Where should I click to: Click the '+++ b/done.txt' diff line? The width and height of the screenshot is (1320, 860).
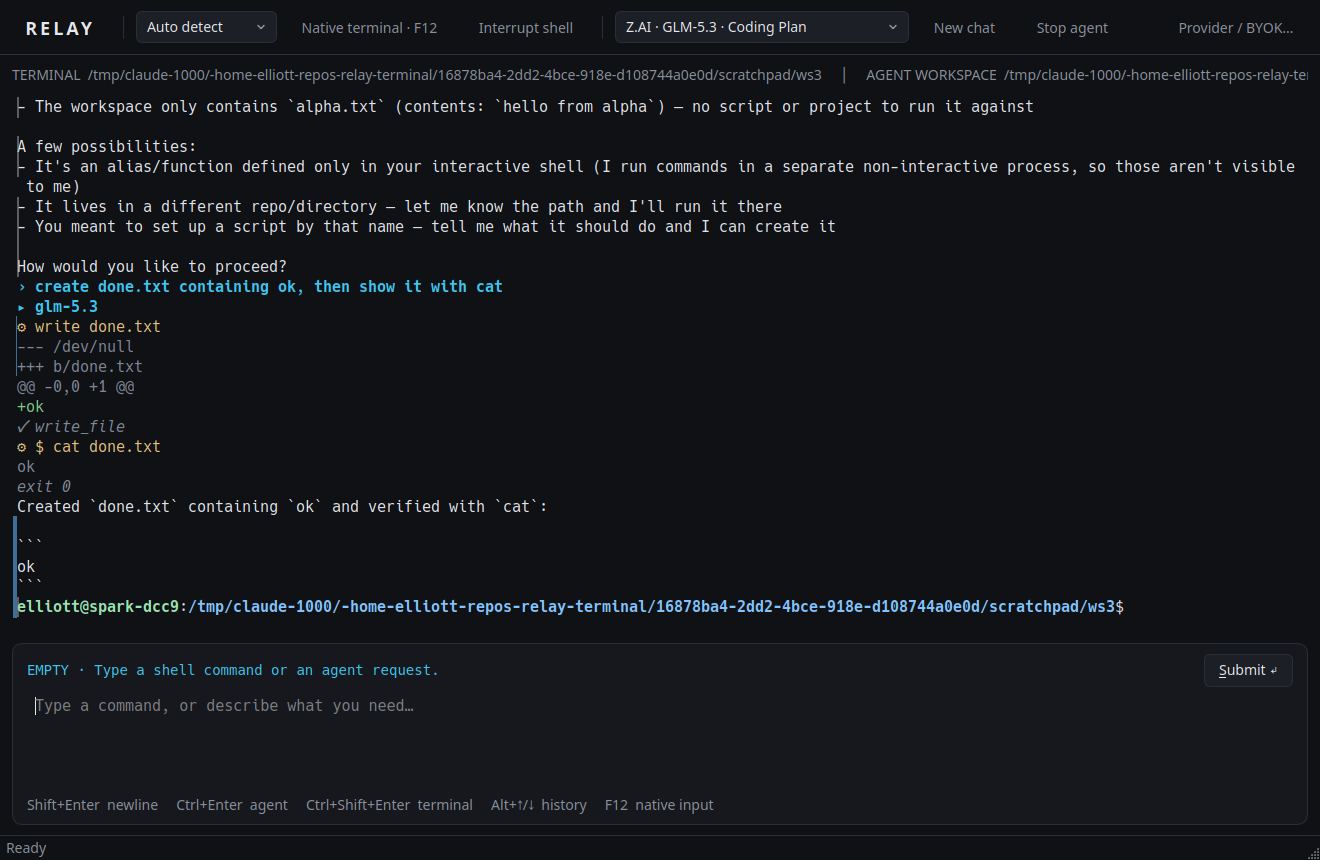point(80,367)
